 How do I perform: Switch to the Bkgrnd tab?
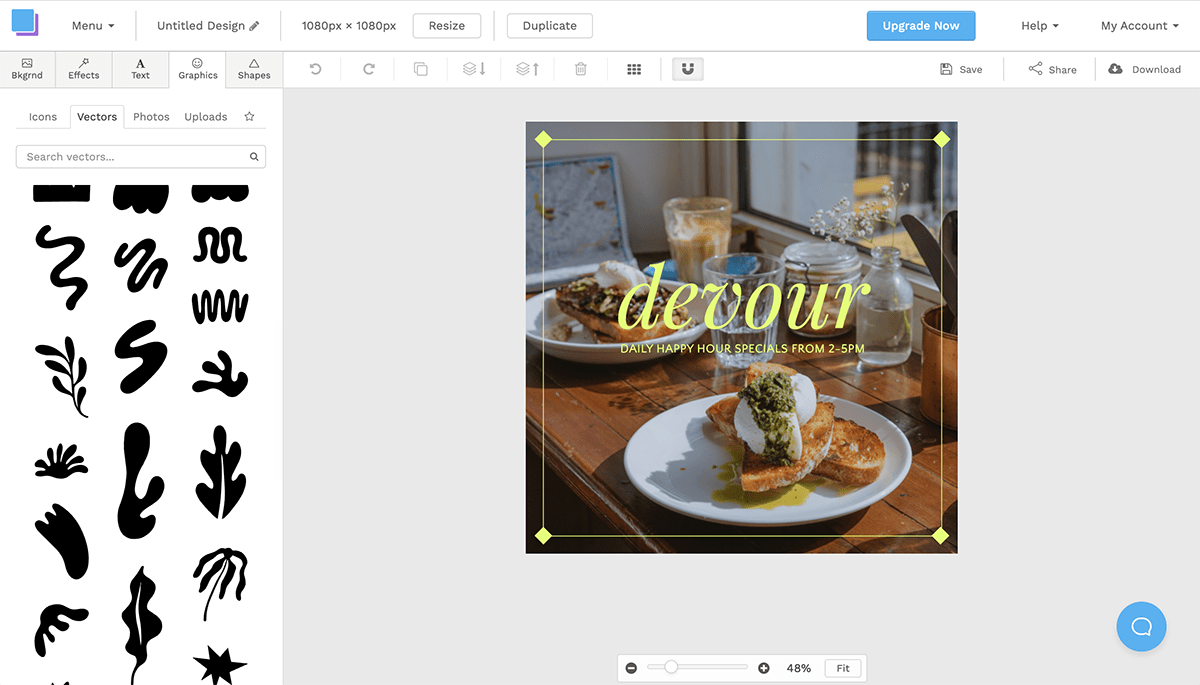(x=27, y=69)
